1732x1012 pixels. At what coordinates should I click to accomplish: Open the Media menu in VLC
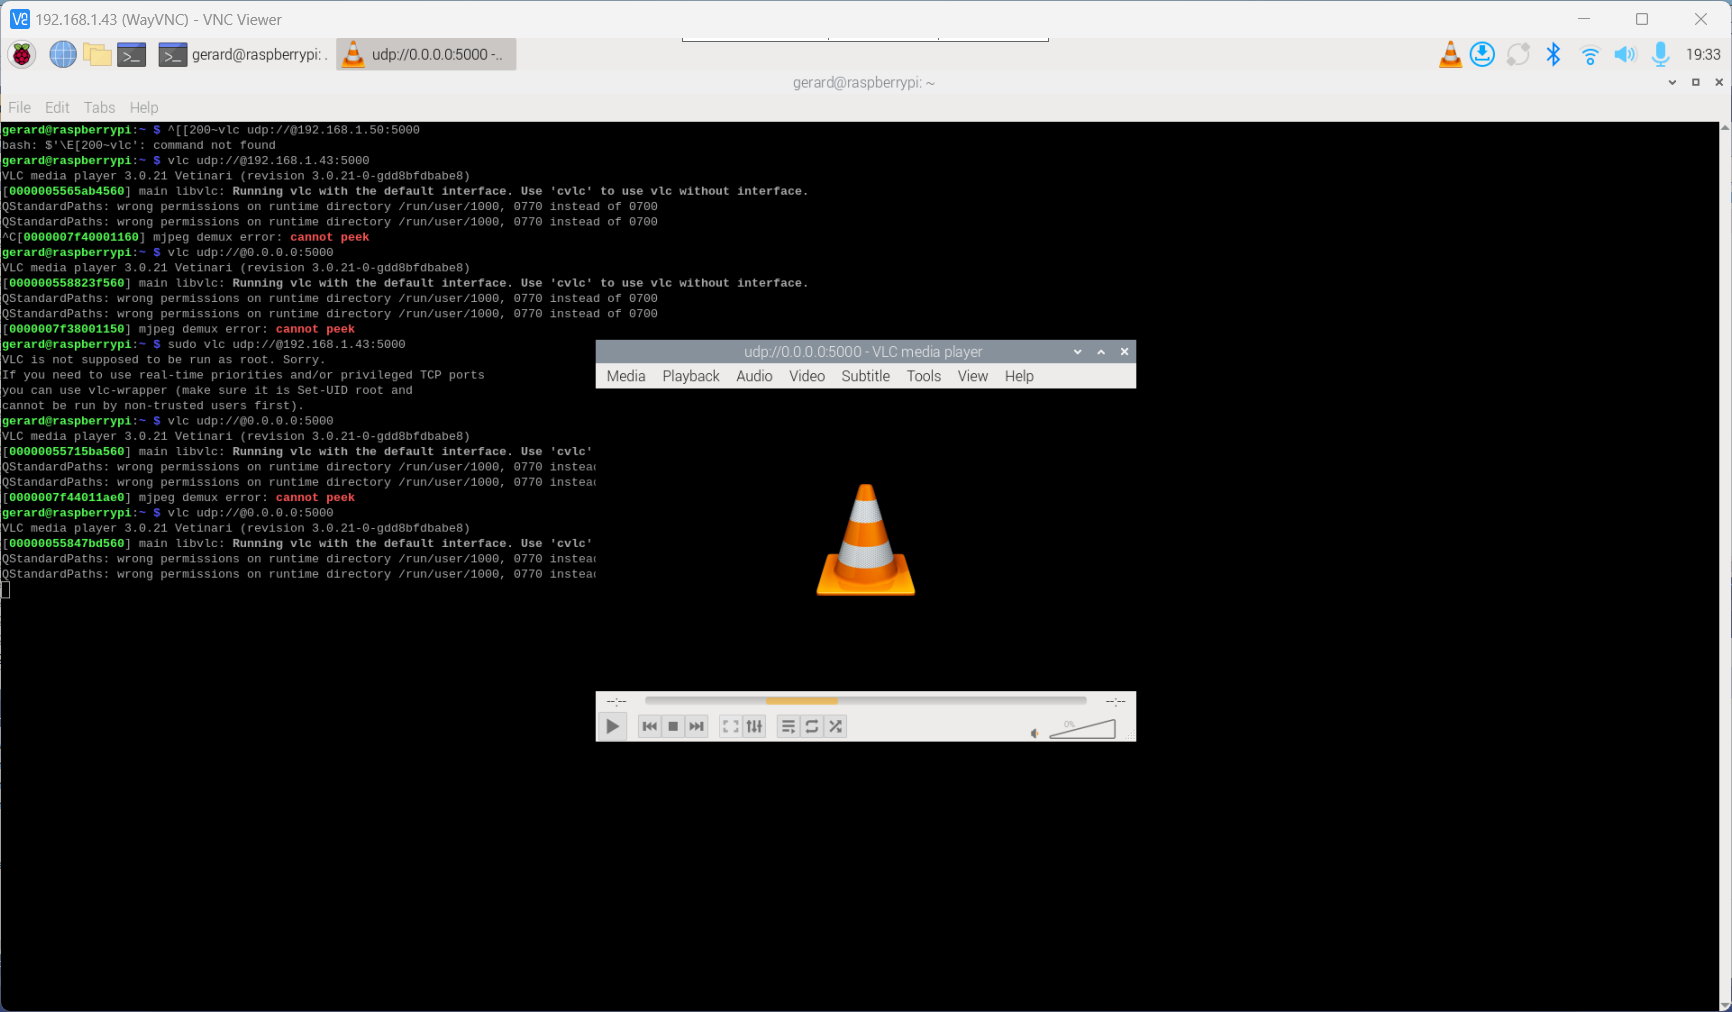click(626, 376)
